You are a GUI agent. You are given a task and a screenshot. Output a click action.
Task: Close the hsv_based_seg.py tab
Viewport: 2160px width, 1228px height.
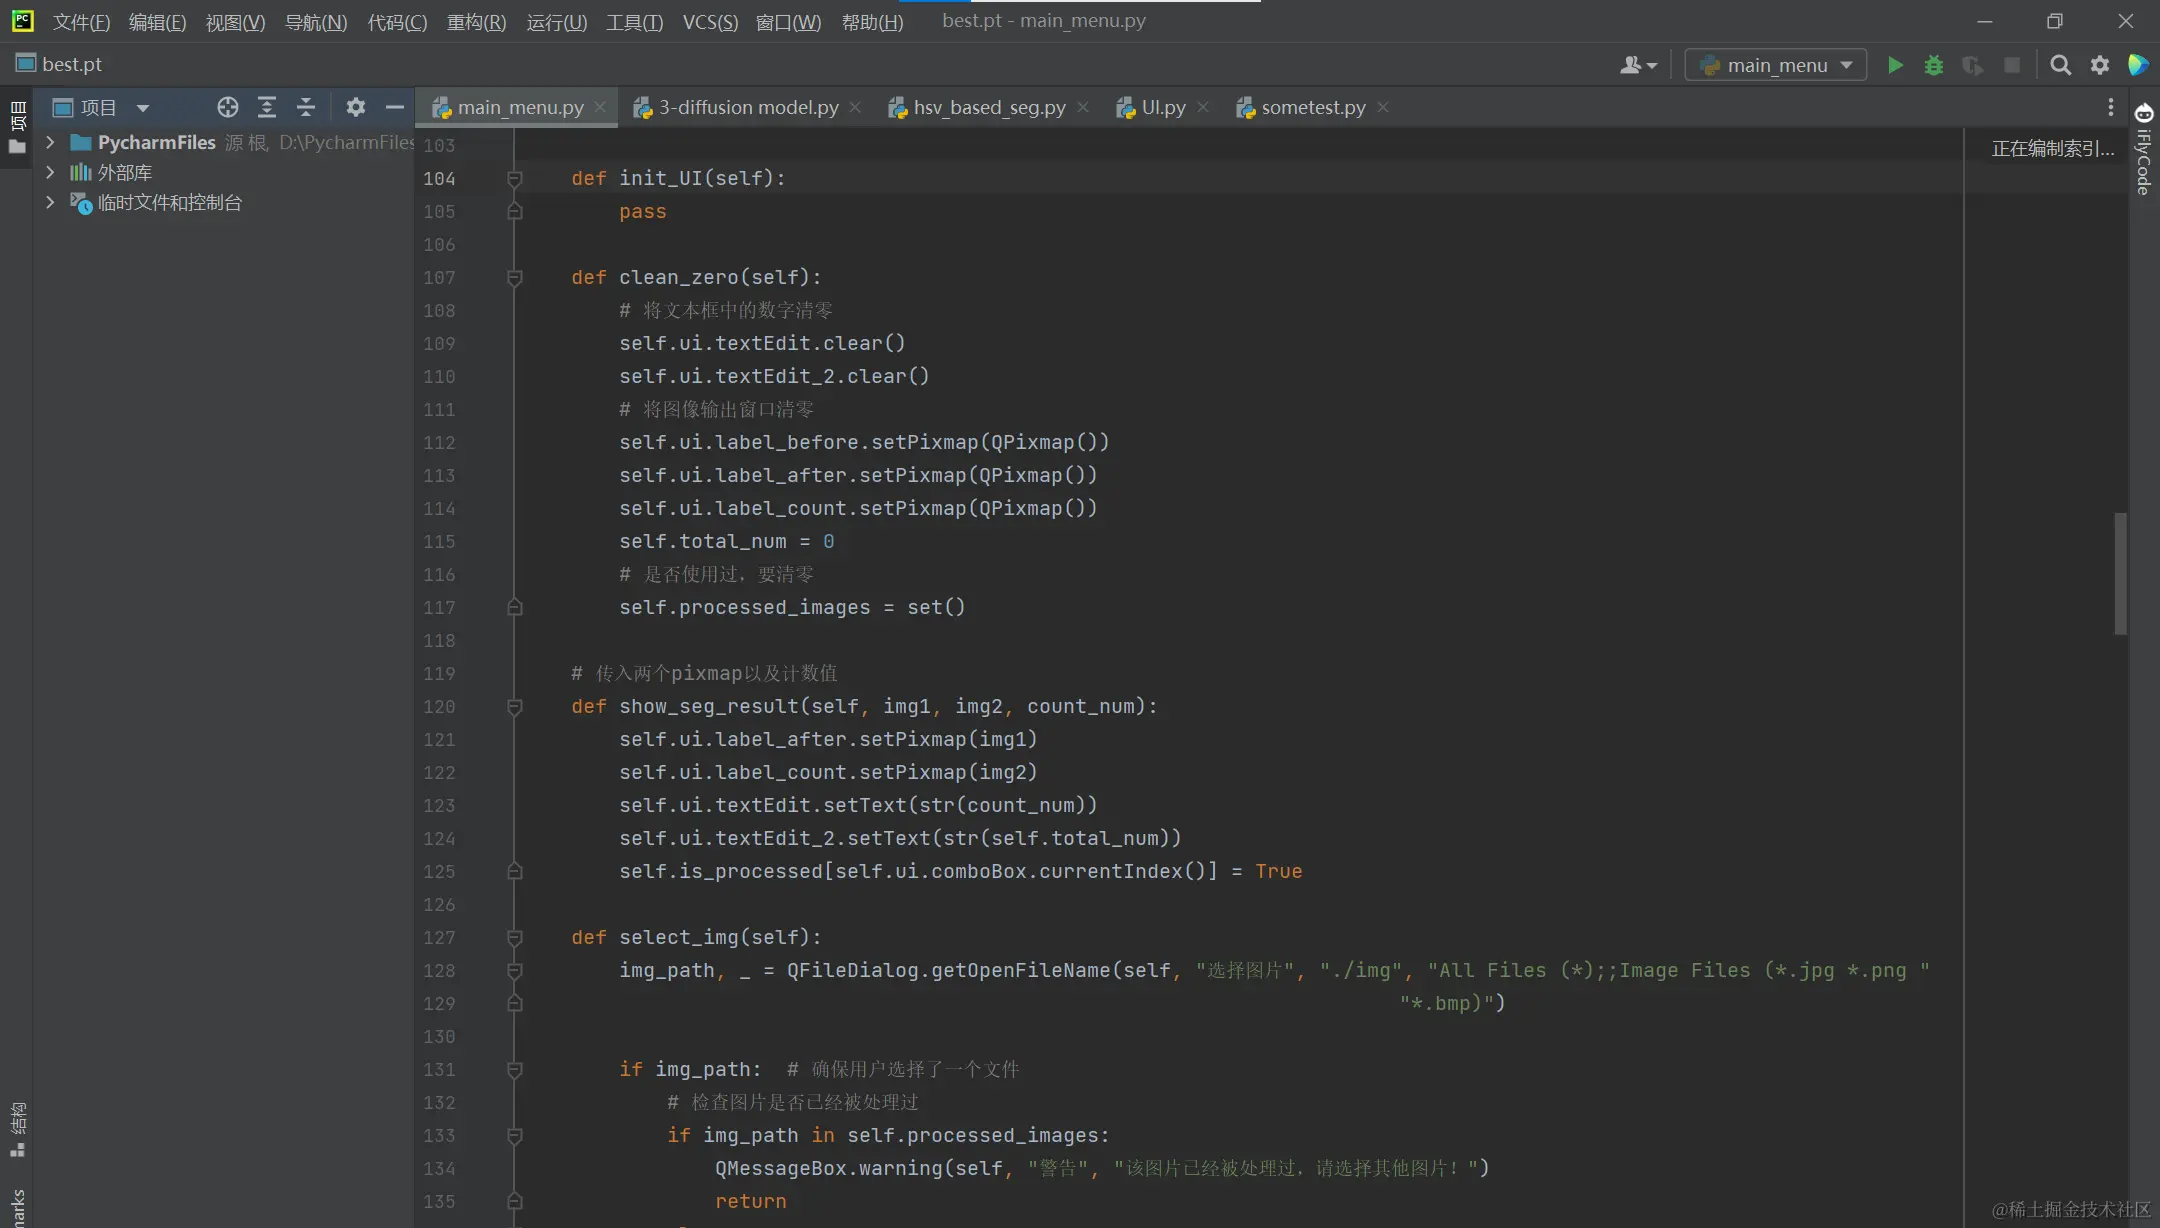pyautogui.click(x=1083, y=107)
